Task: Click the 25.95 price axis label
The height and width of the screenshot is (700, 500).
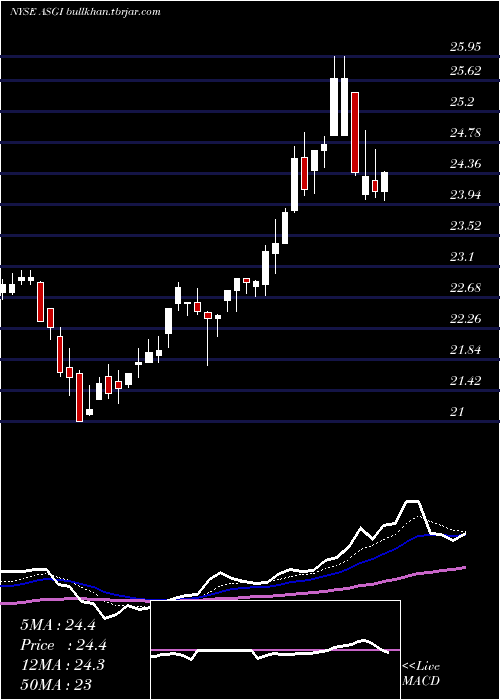Action: (x=466, y=46)
